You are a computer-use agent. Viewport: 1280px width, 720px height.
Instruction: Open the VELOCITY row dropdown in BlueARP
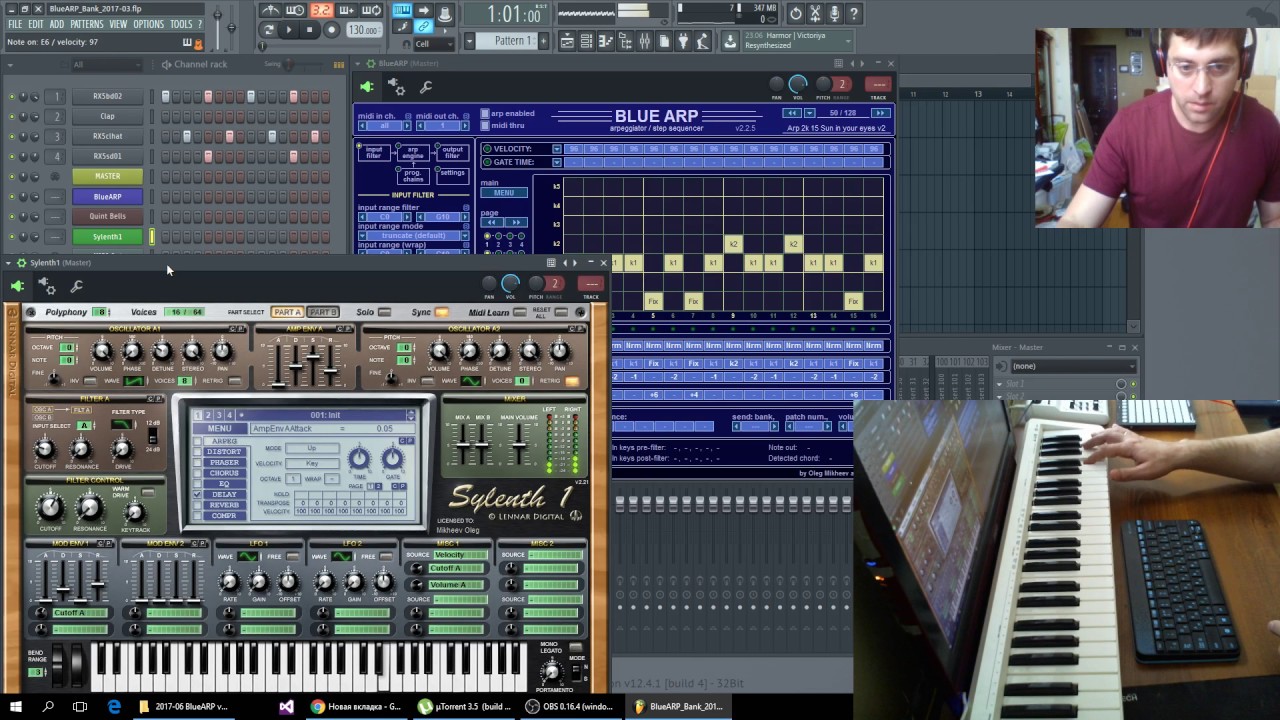pos(557,149)
